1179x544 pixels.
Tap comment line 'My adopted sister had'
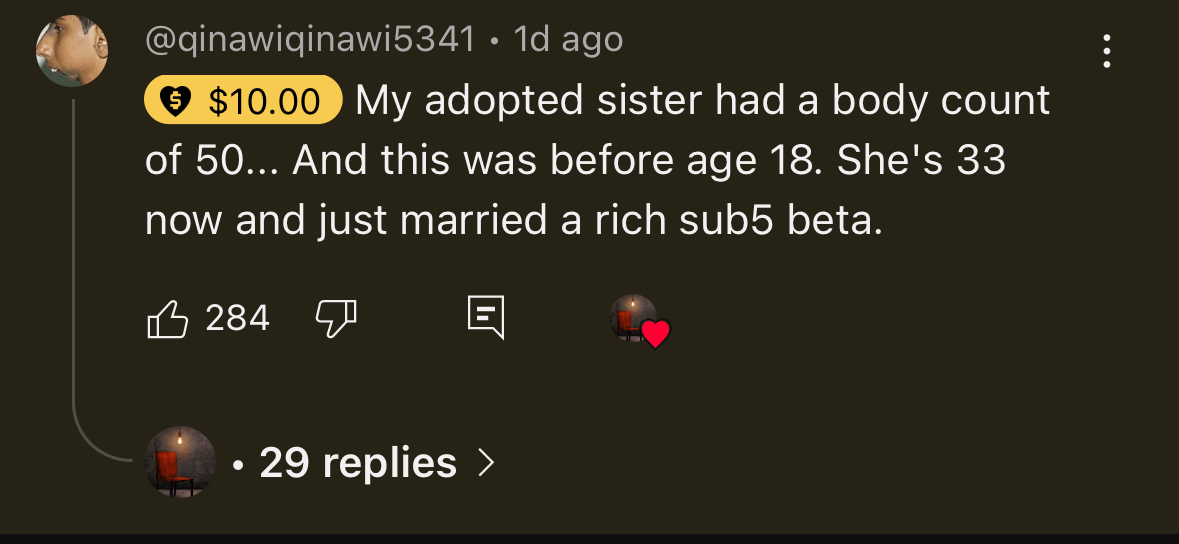coord(702,101)
